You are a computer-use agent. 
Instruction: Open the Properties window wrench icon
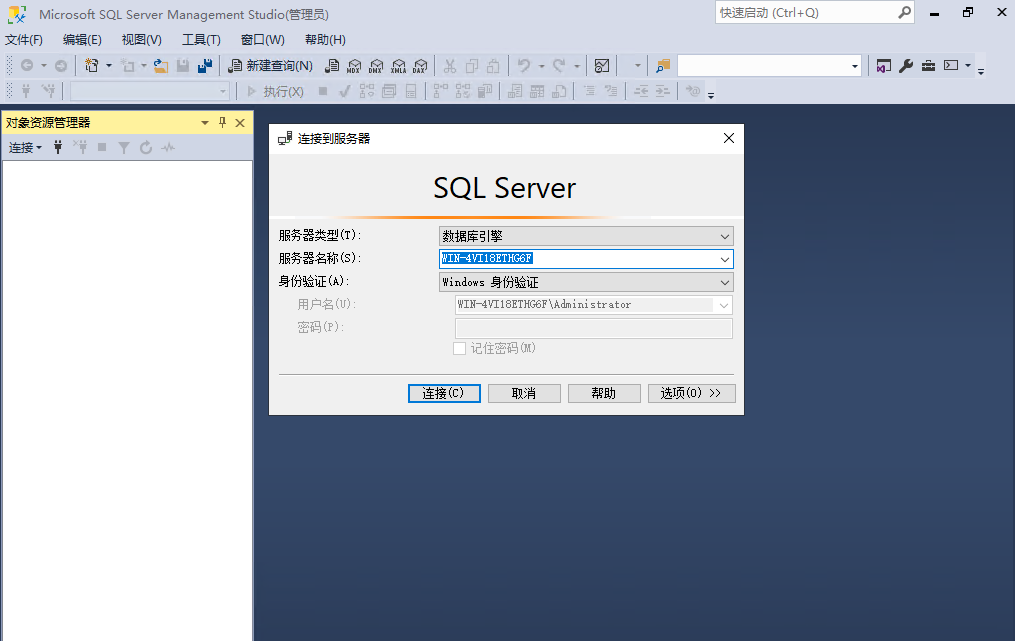click(x=906, y=65)
